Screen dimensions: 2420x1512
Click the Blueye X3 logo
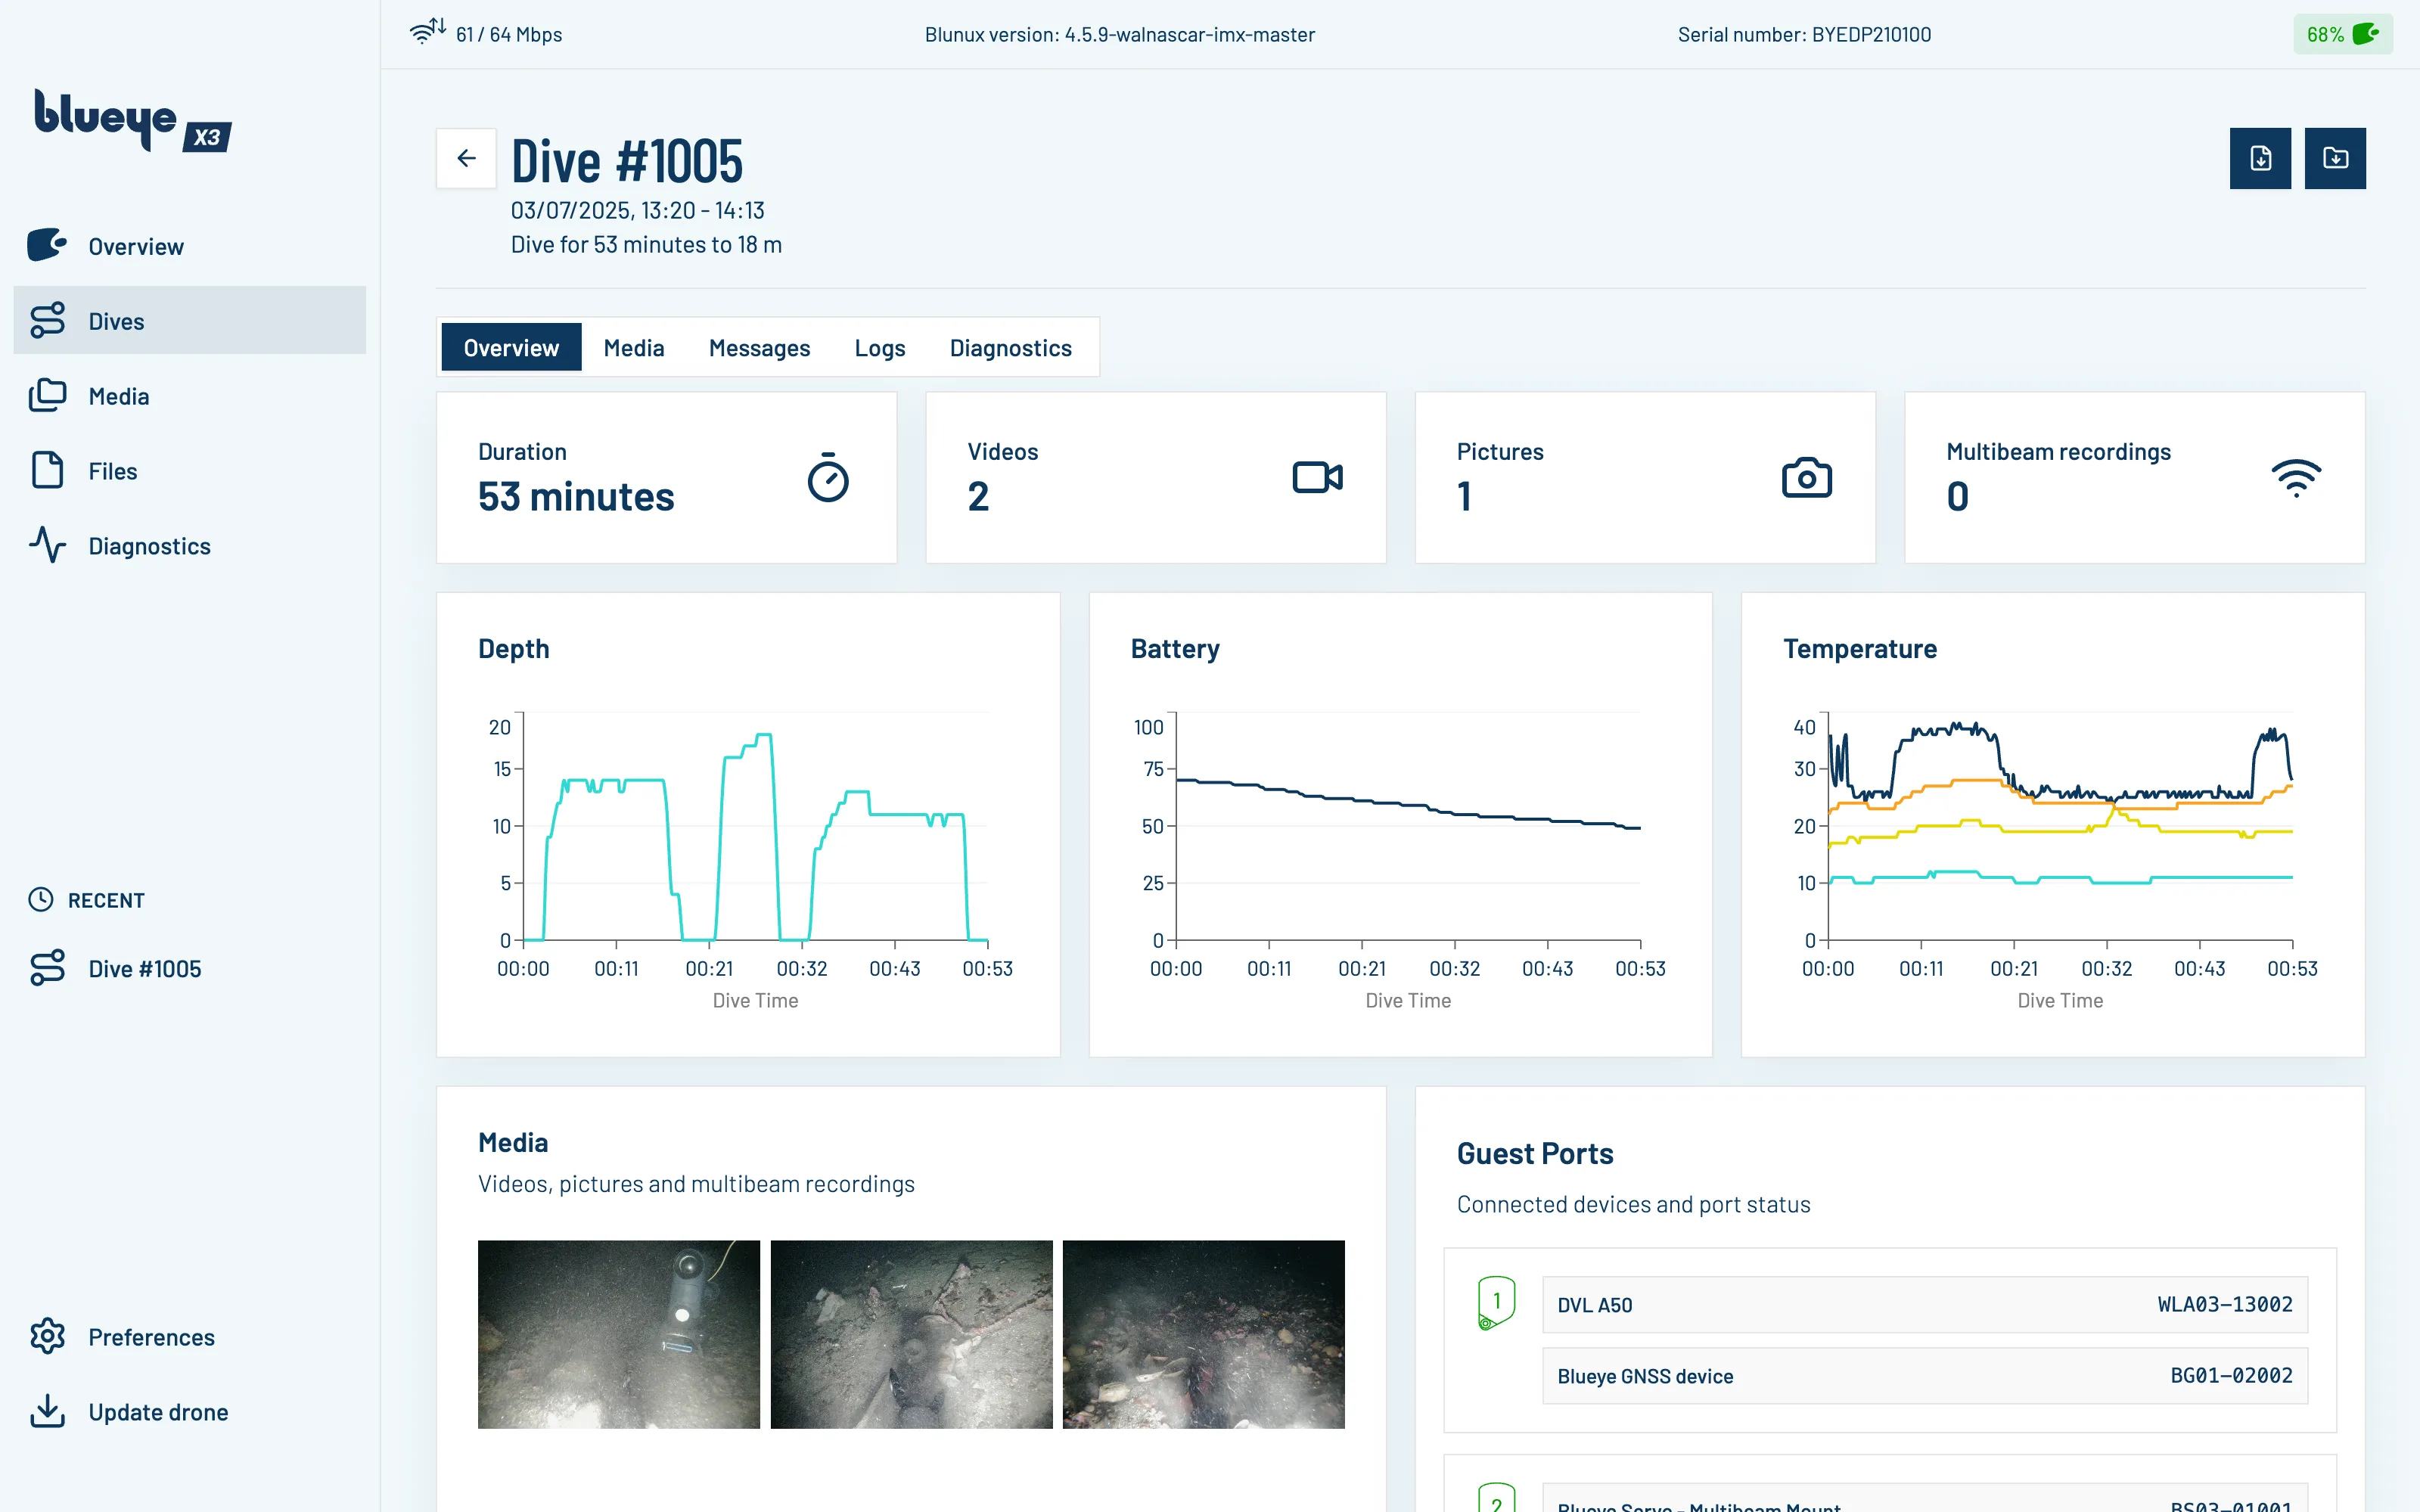pyautogui.click(x=133, y=120)
